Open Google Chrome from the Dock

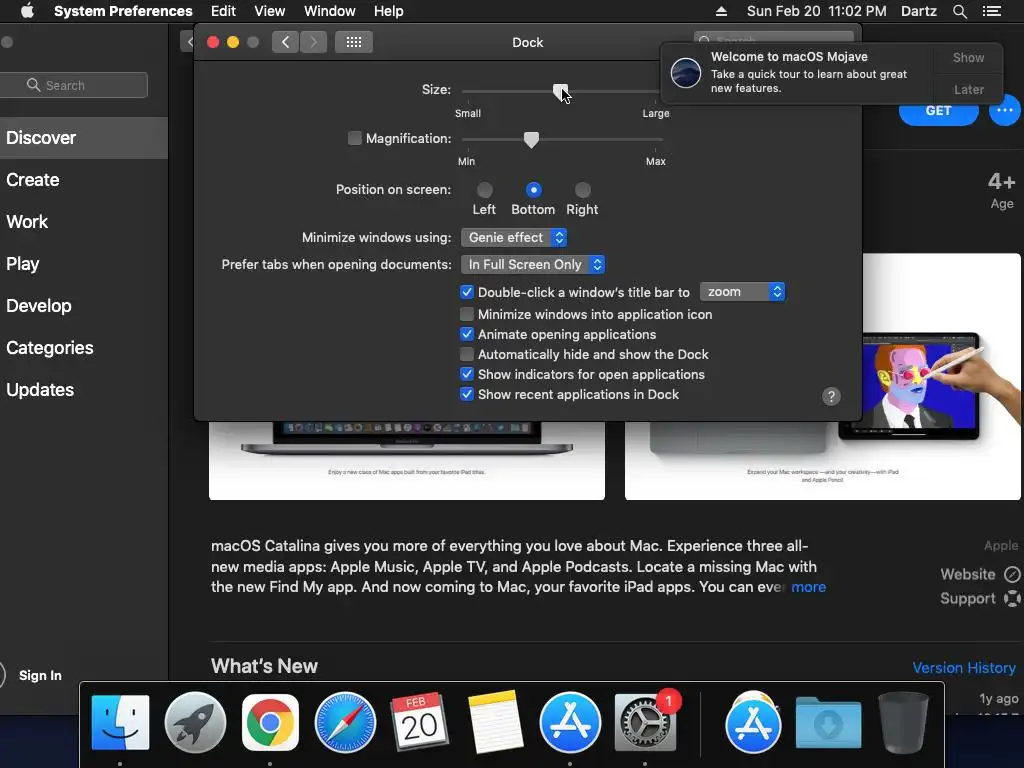tap(270, 722)
